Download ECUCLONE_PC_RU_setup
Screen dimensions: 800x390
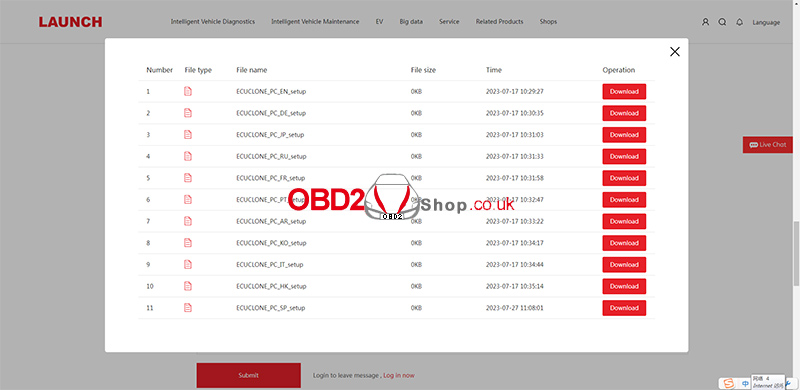(624, 156)
